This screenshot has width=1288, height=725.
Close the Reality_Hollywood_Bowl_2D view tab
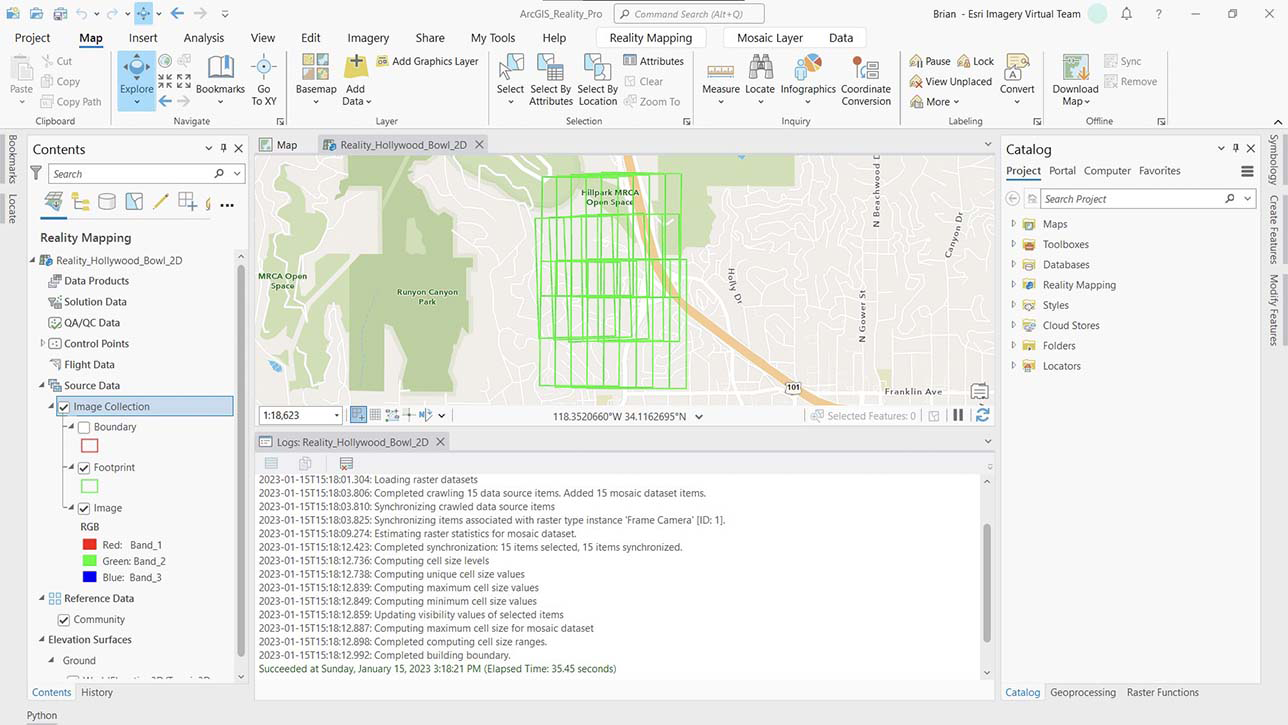coord(479,145)
